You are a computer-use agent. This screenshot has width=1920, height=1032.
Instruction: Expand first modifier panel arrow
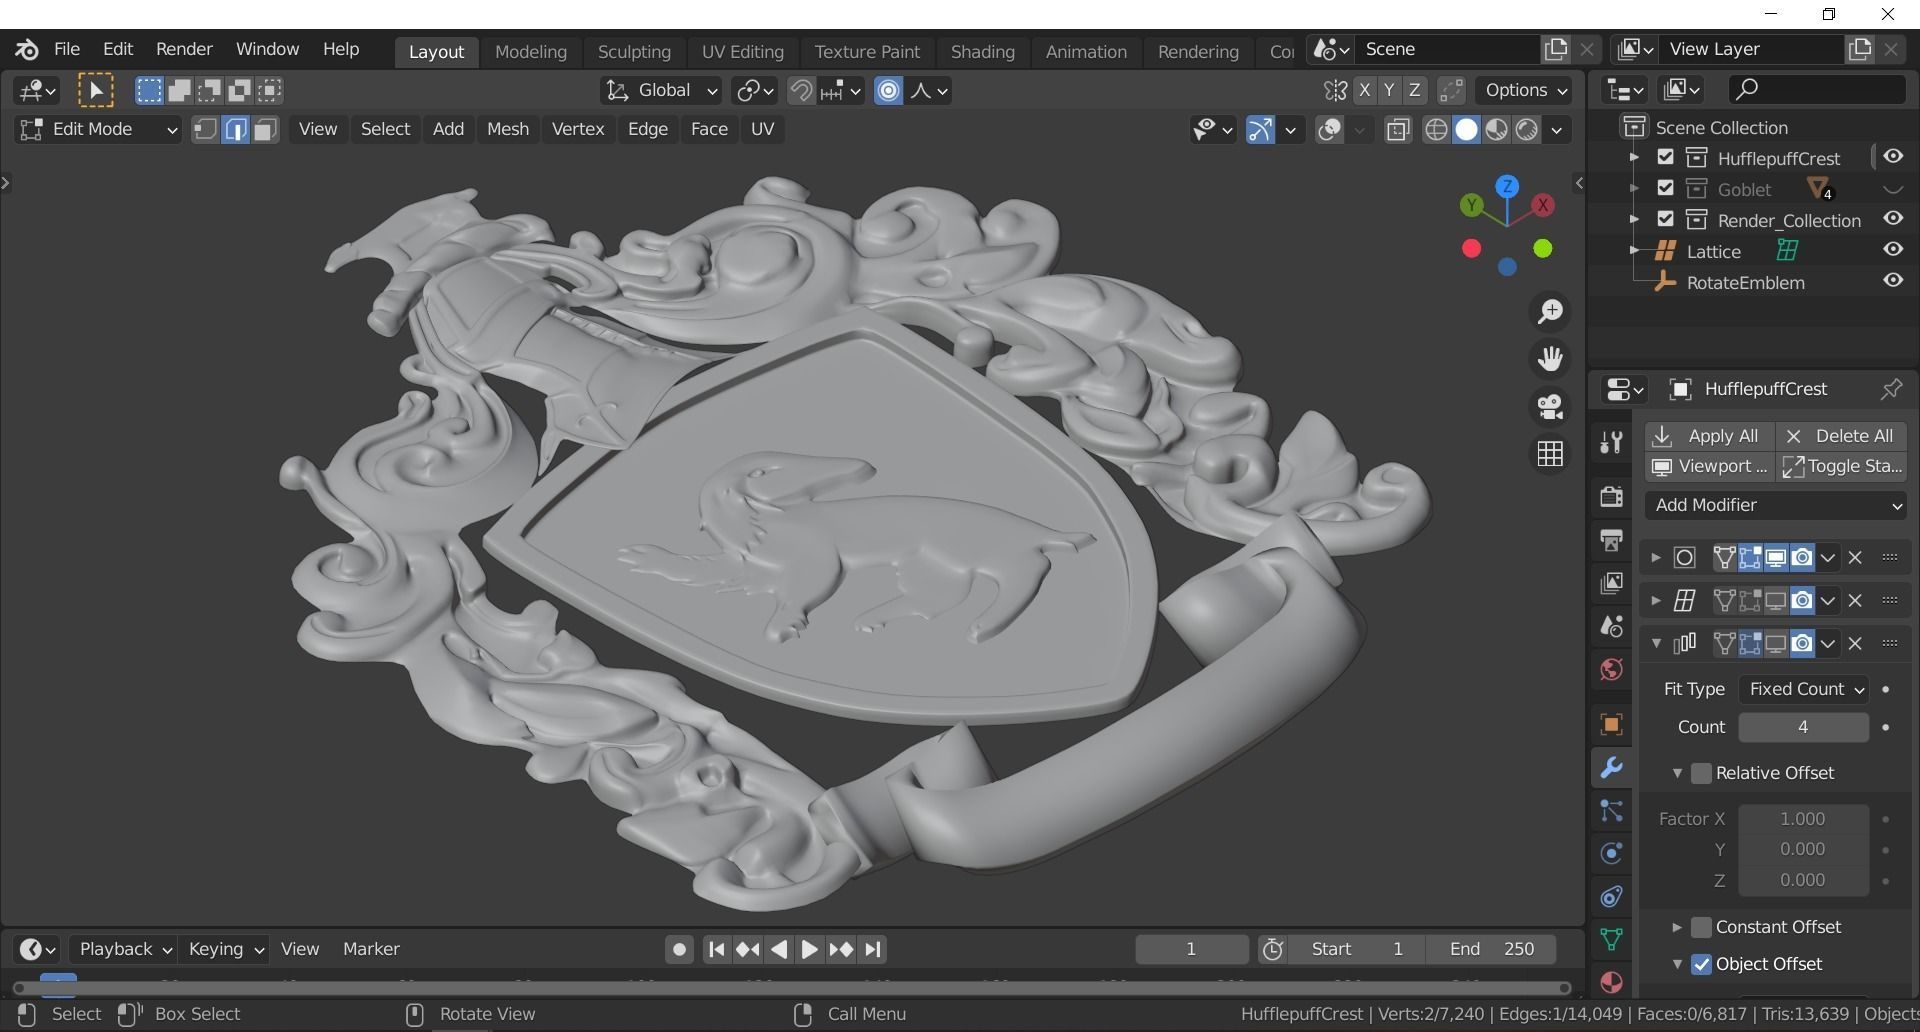[x=1655, y=558]
